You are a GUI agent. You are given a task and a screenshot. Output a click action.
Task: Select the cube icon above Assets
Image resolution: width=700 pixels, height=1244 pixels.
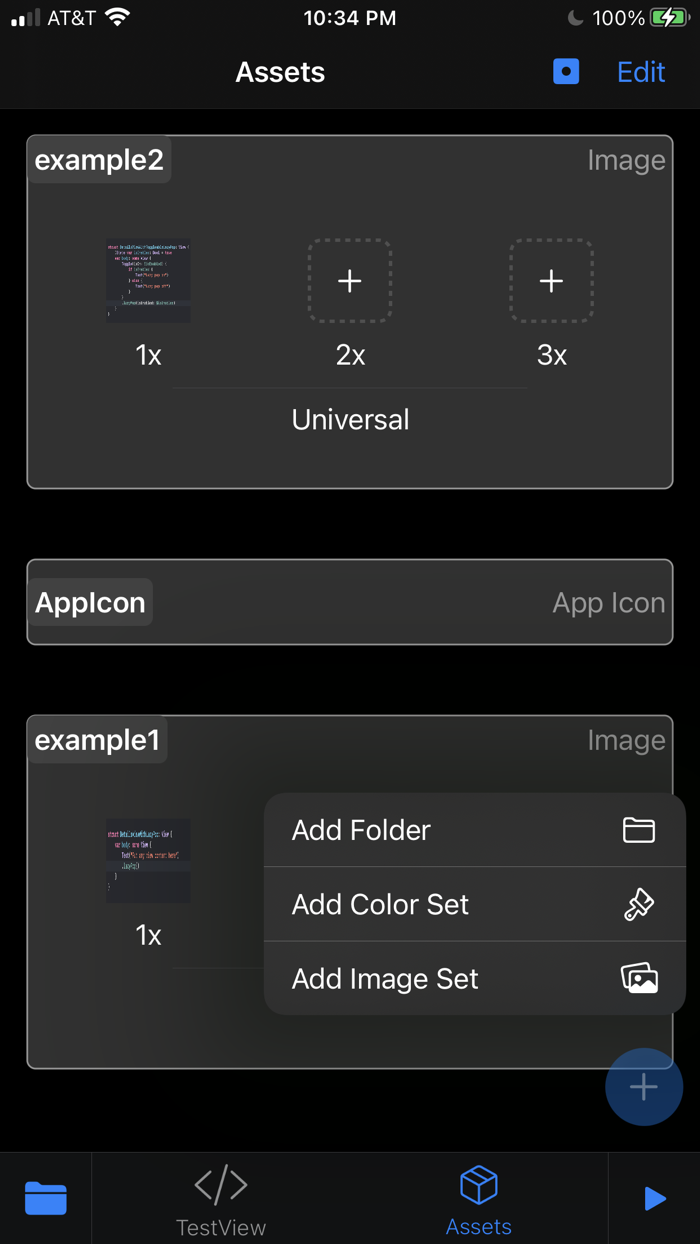click(478, 1185)
